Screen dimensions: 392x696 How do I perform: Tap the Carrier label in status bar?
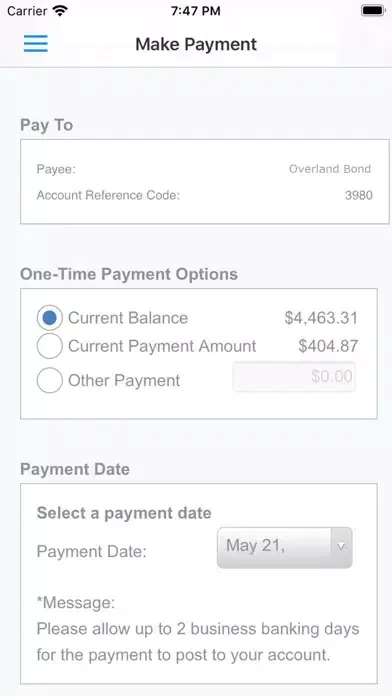click(x=27, y=11)
